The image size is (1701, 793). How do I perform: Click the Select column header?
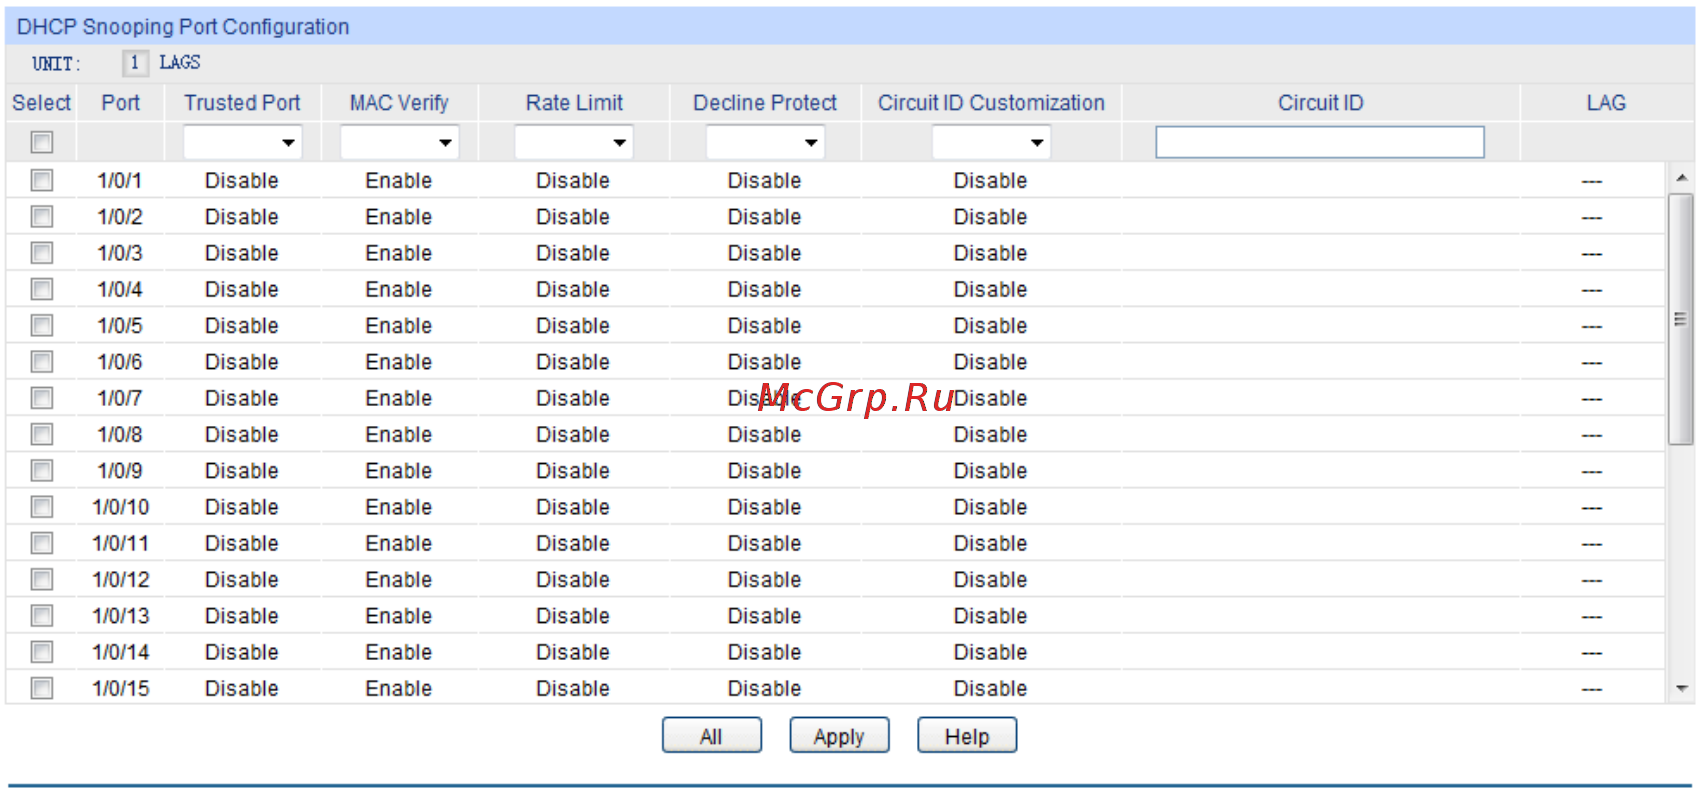pyautogui.click(x=41, y=103)
